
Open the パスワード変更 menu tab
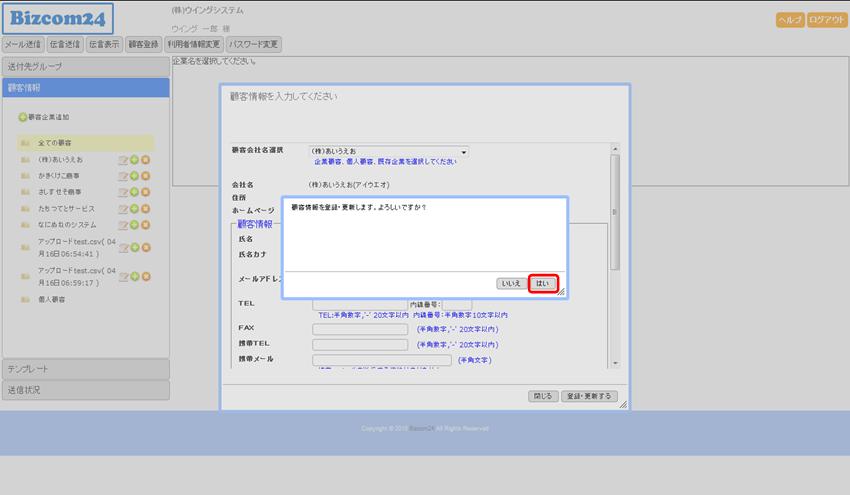pos(254,44)
